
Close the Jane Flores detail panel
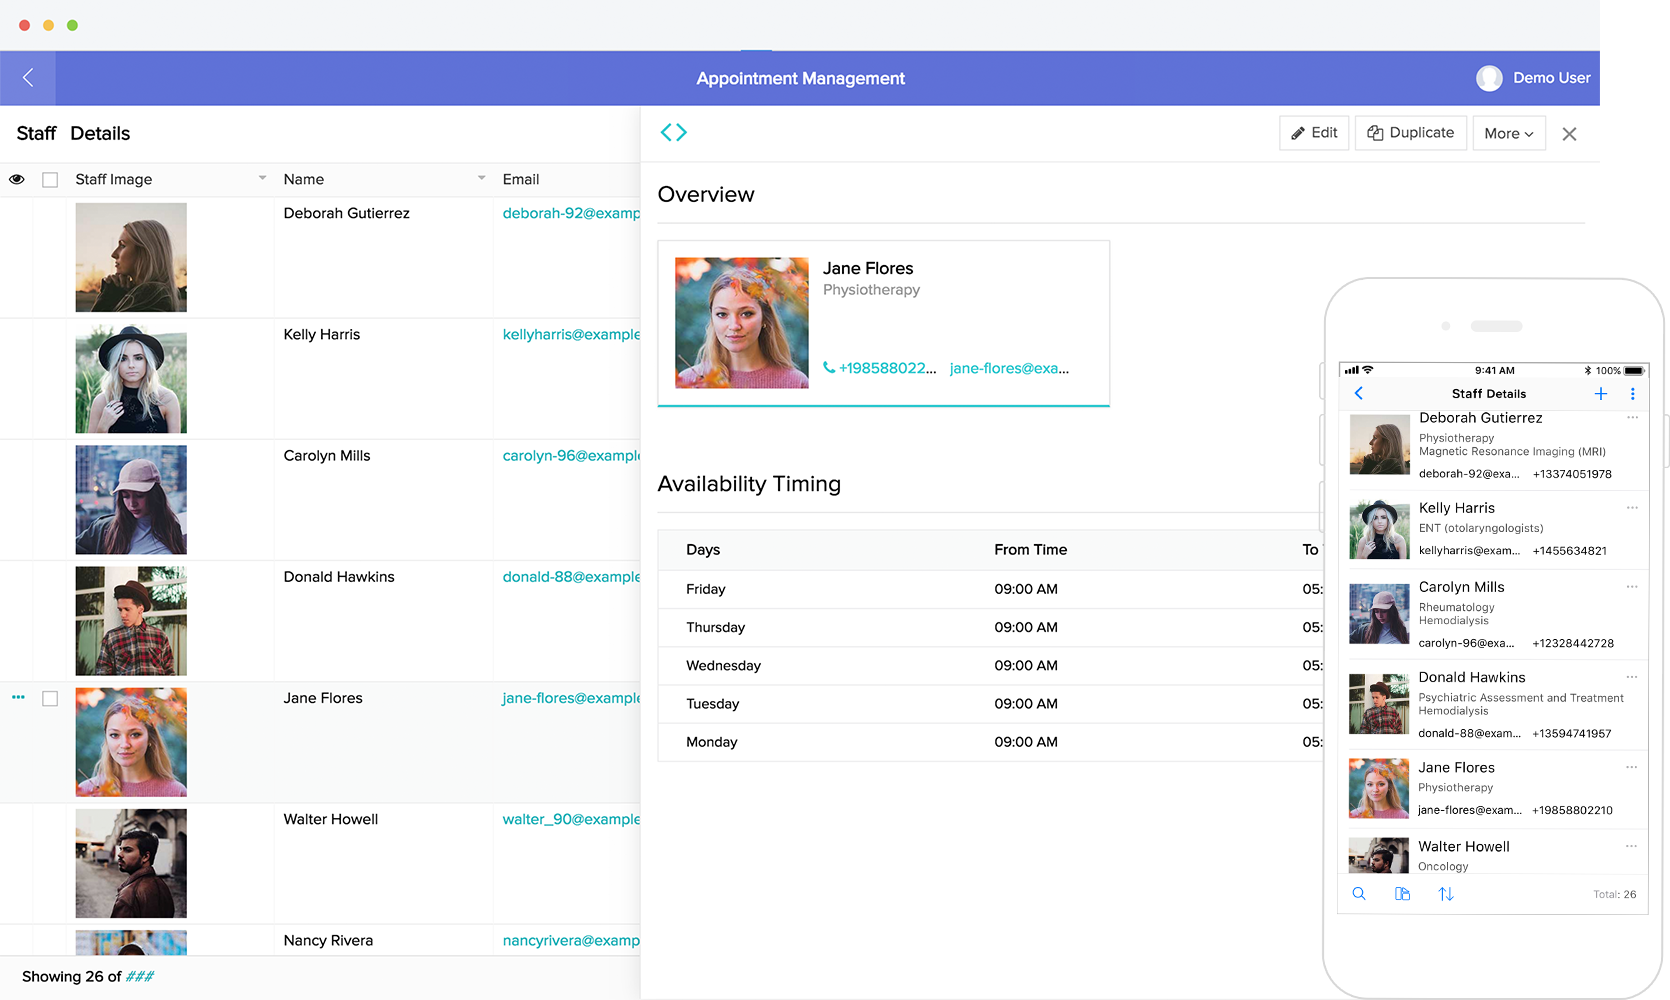click(x=1569, y=134)
